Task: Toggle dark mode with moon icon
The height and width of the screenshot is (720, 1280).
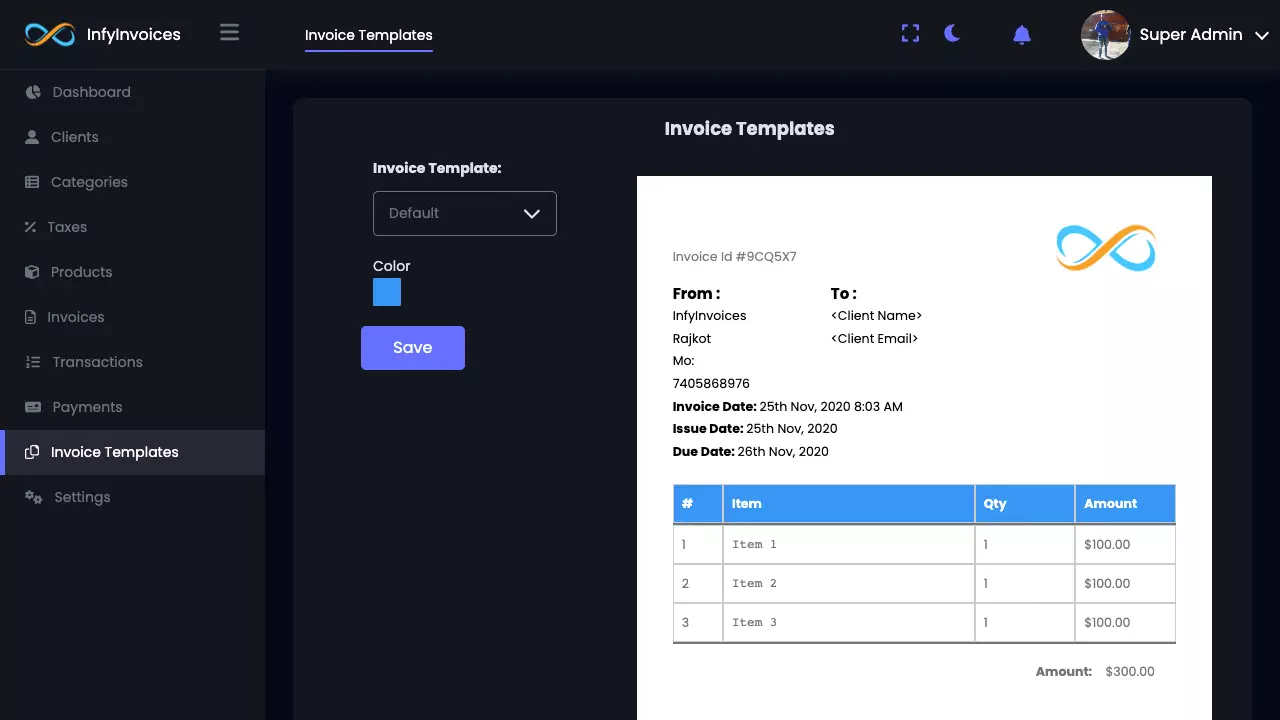Action: click(x=952, y=34)
